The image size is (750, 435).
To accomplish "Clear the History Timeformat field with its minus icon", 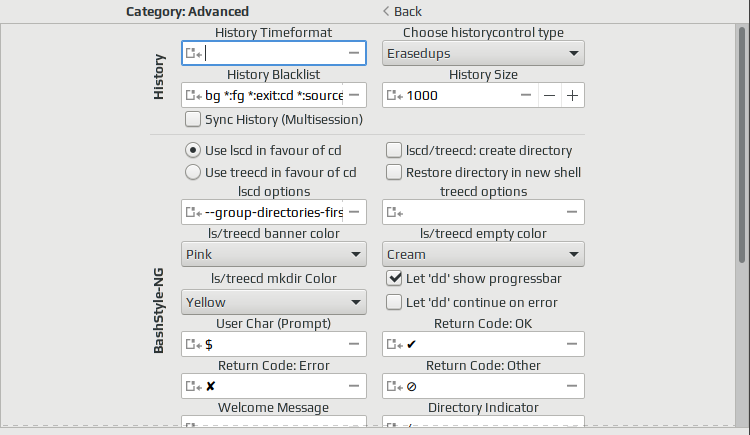I will tap(354, 53).
